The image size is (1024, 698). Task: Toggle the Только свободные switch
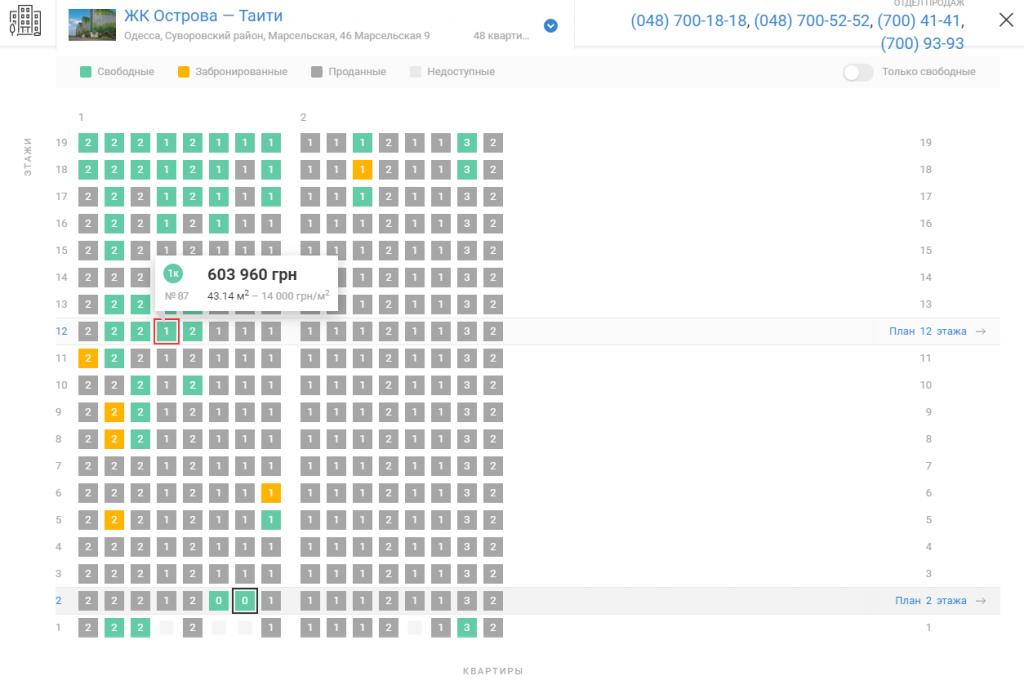coord(857,72)
